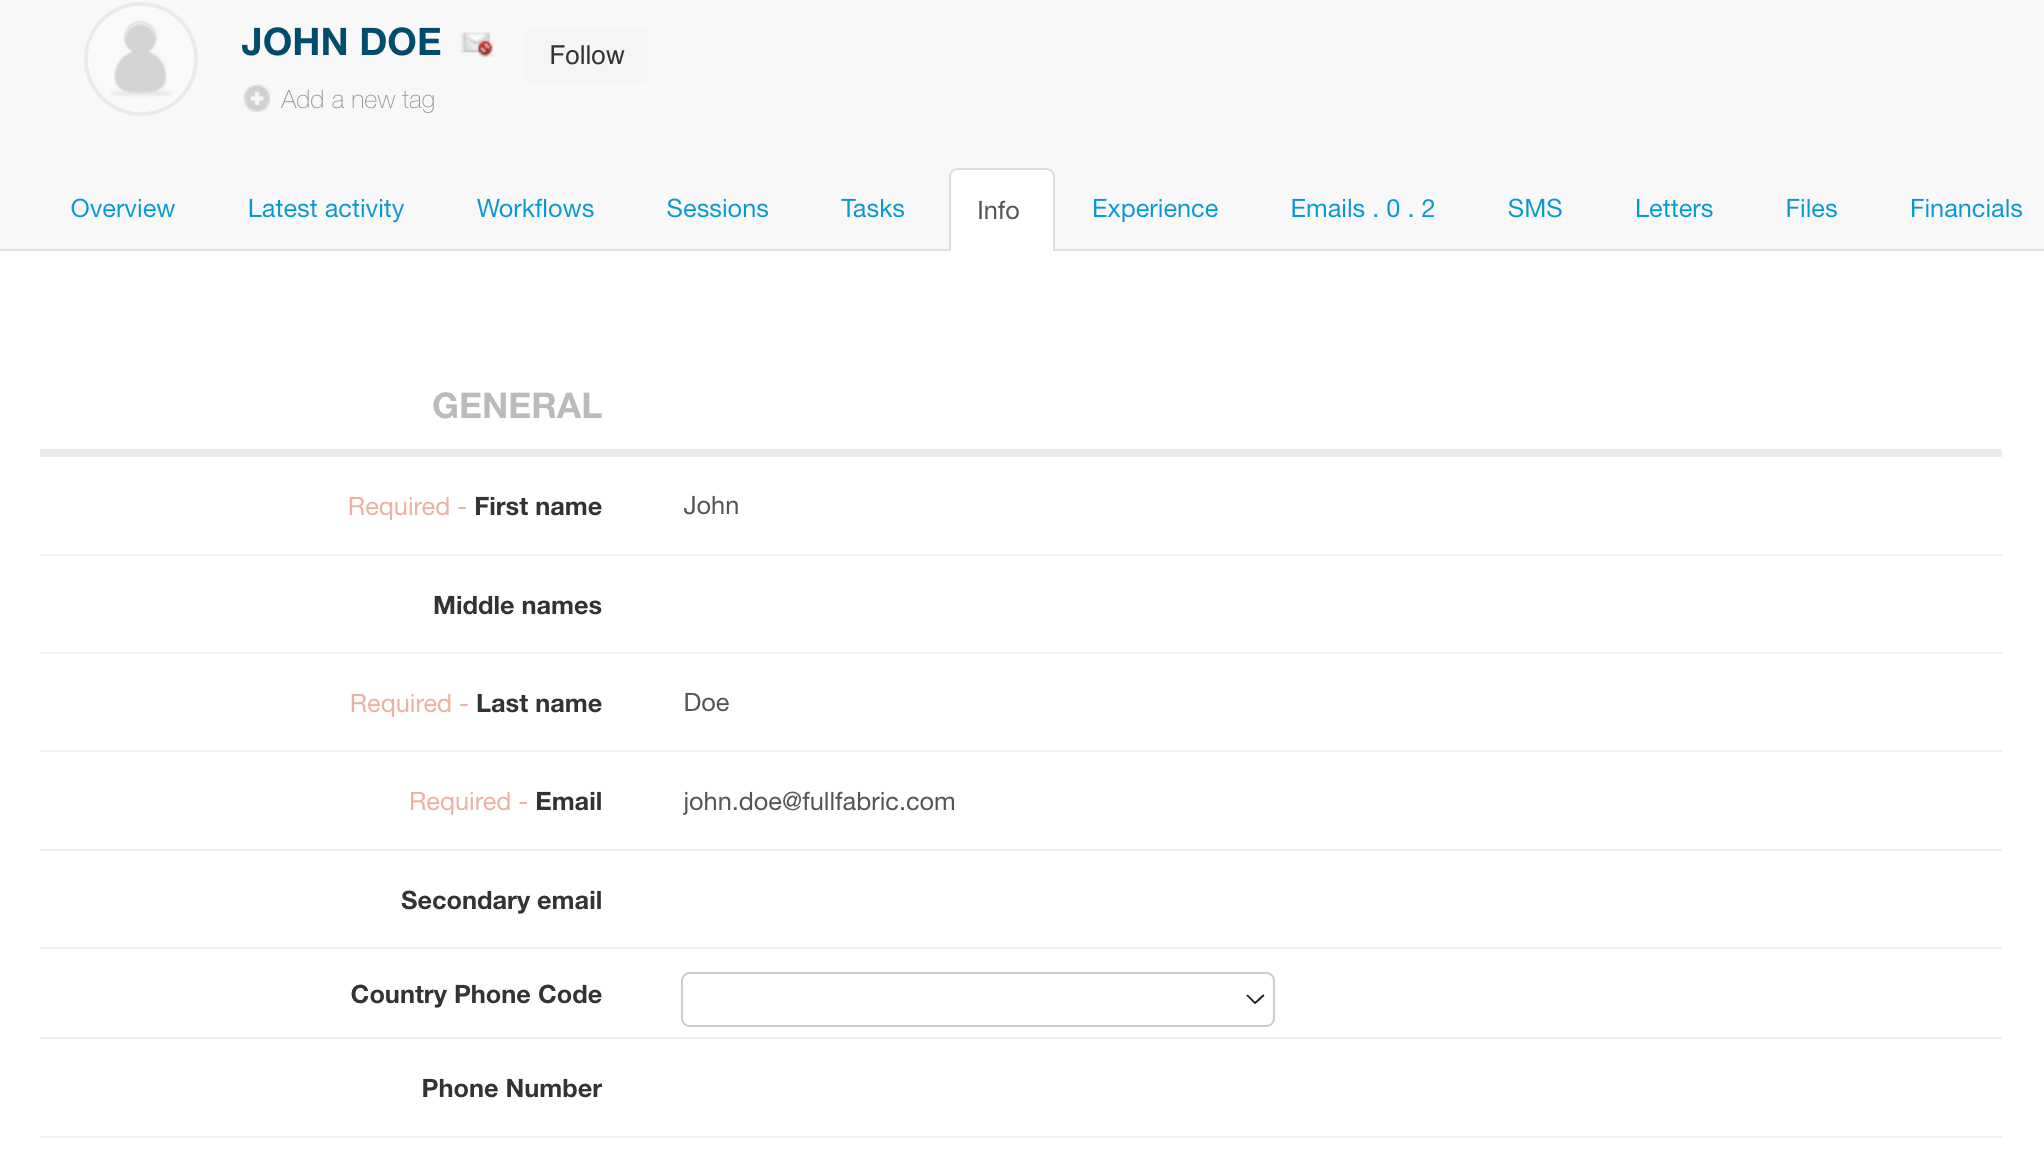2044x1149 pixels.
Task: Switch to the Latest activity tab
Action: pyautogui.click(x=325, y=208)
